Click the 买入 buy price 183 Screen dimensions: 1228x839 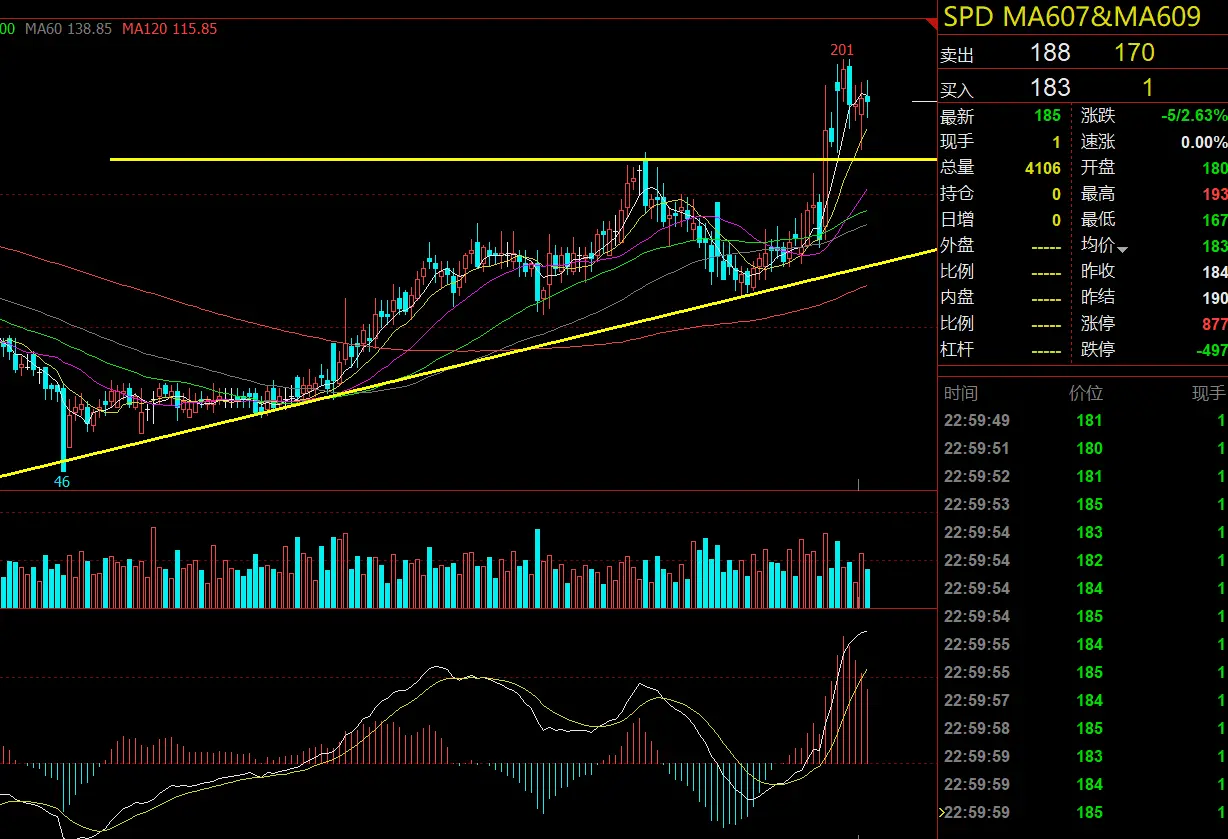[x=1050, y=88]
